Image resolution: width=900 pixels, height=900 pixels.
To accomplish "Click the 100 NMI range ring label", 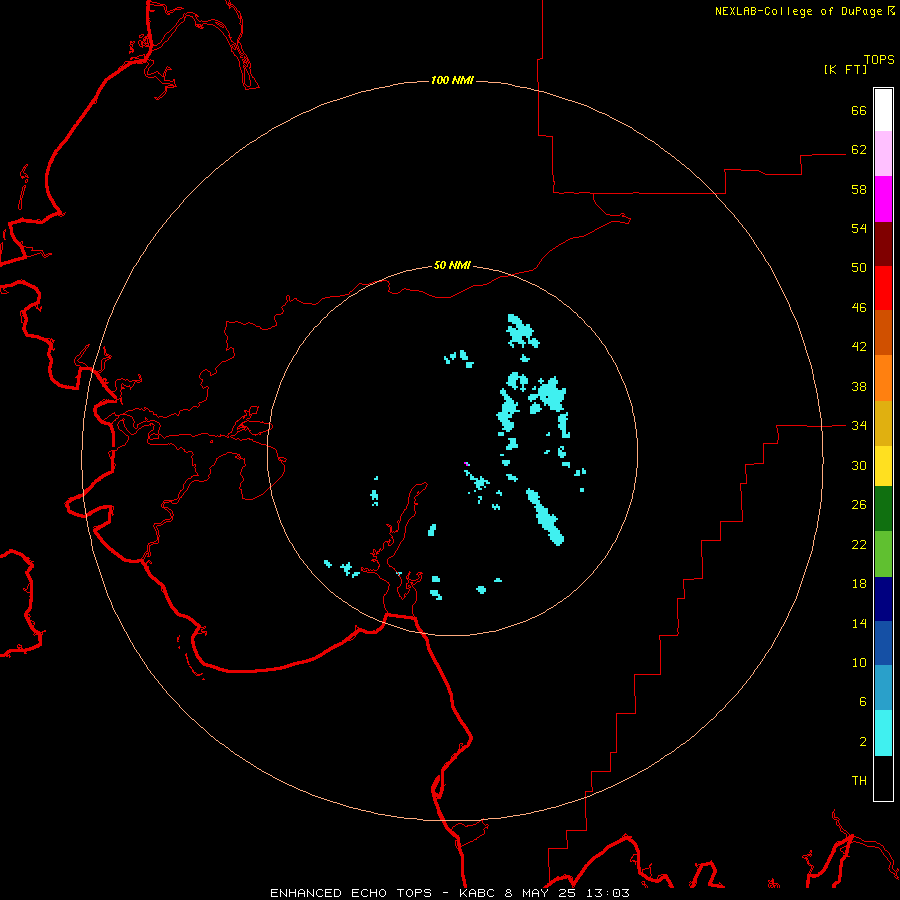I will click(x=452, y=80).
